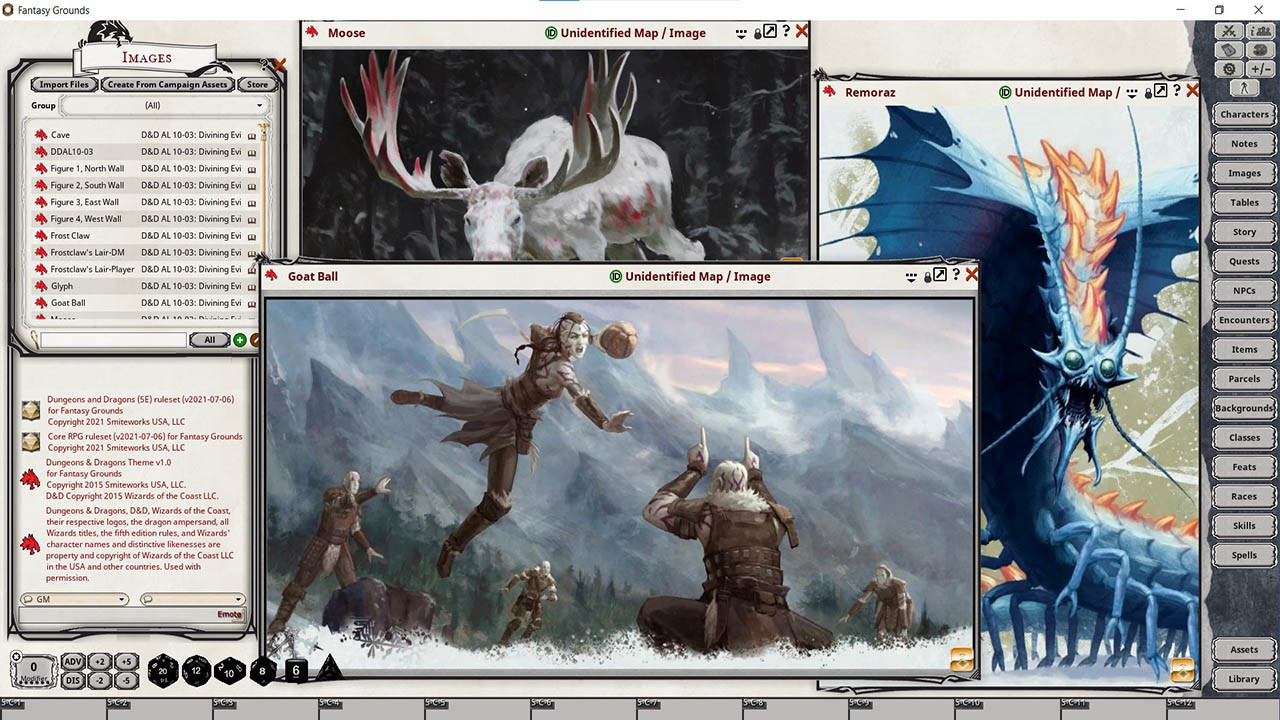
Task: Click Create From Campaign Assets button
Action: [x=167, y=85]
